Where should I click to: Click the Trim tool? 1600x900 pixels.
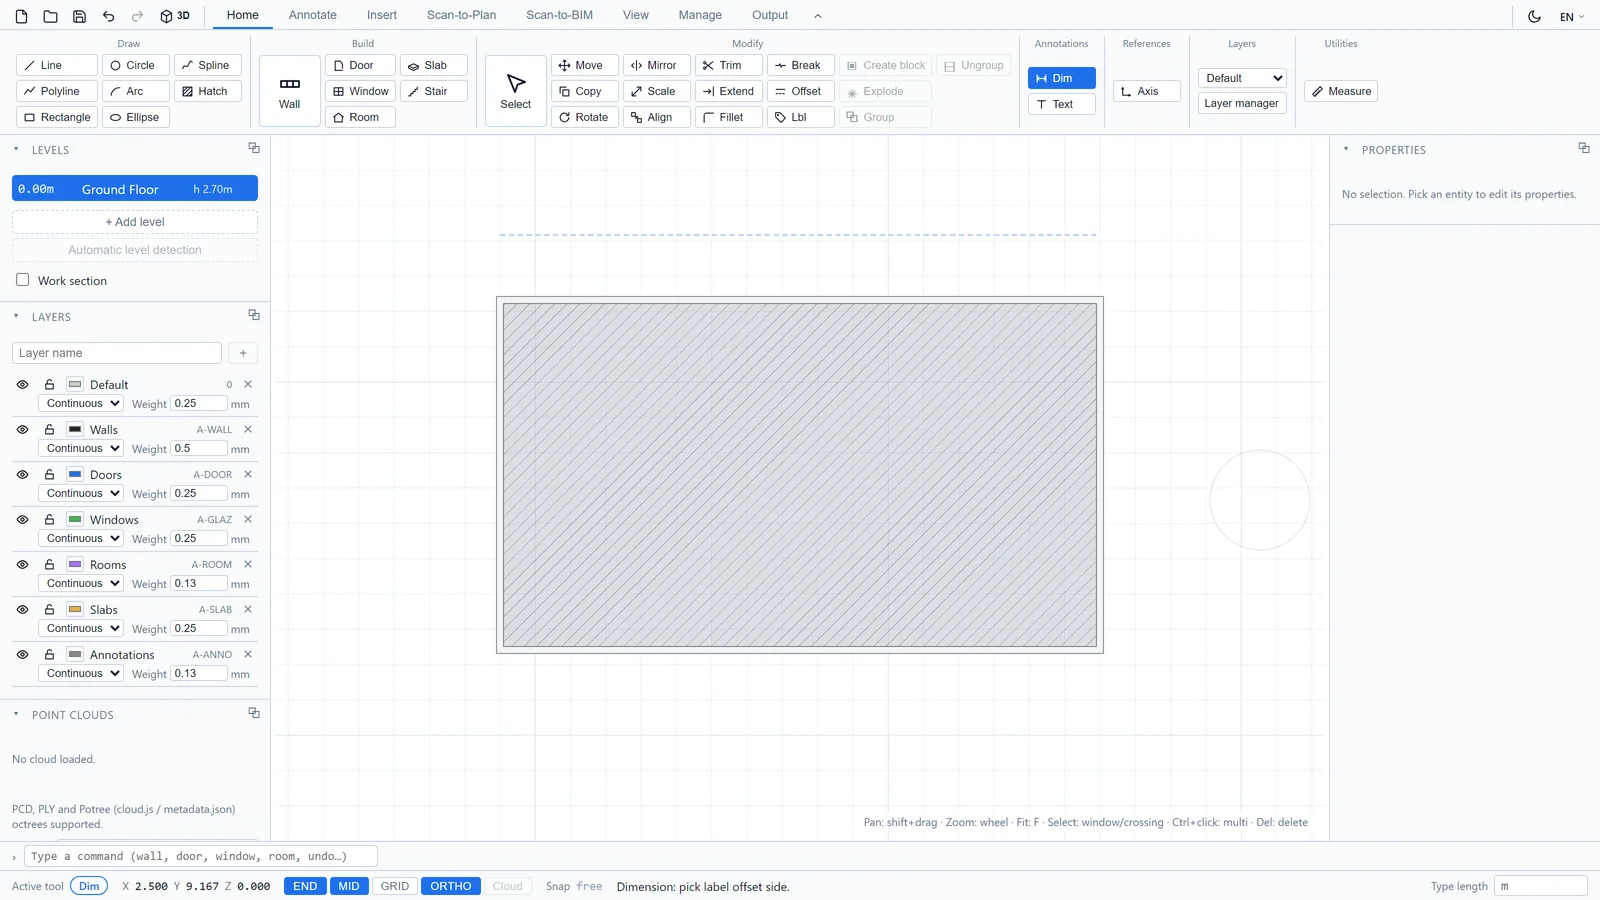[729, 65]
